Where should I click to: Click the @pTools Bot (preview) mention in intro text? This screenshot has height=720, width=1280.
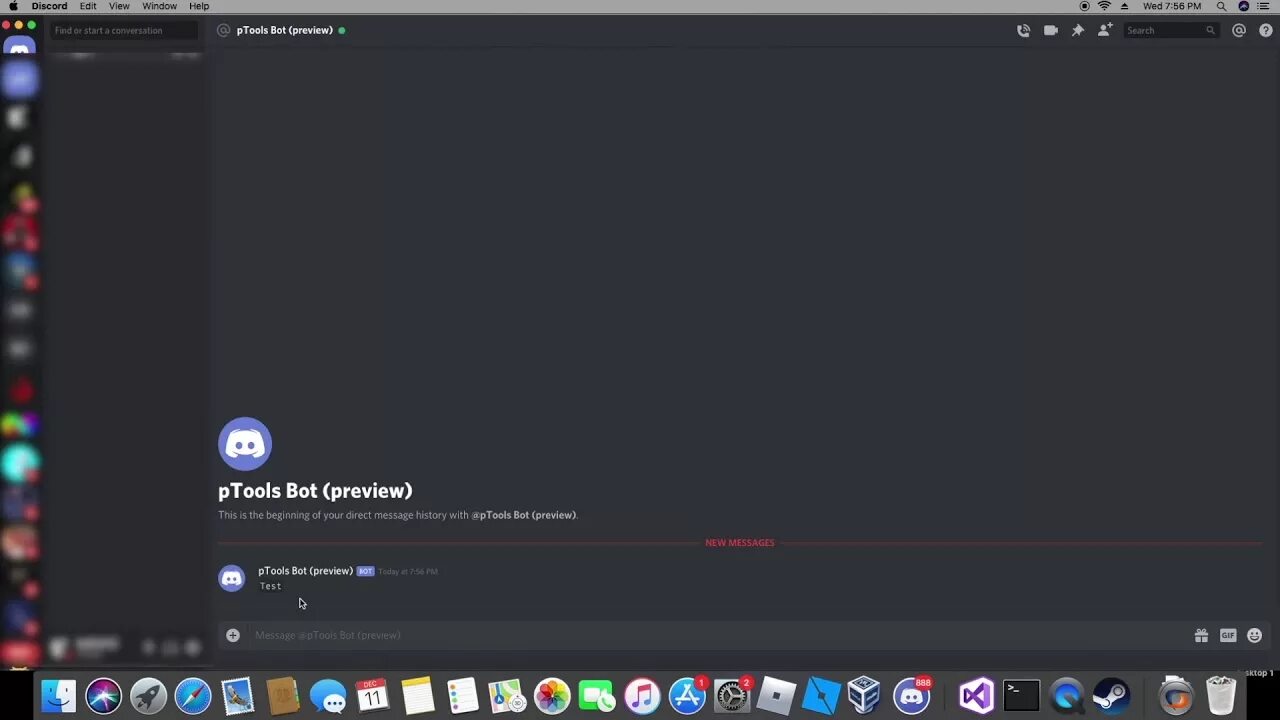click(x=524, y=516)
